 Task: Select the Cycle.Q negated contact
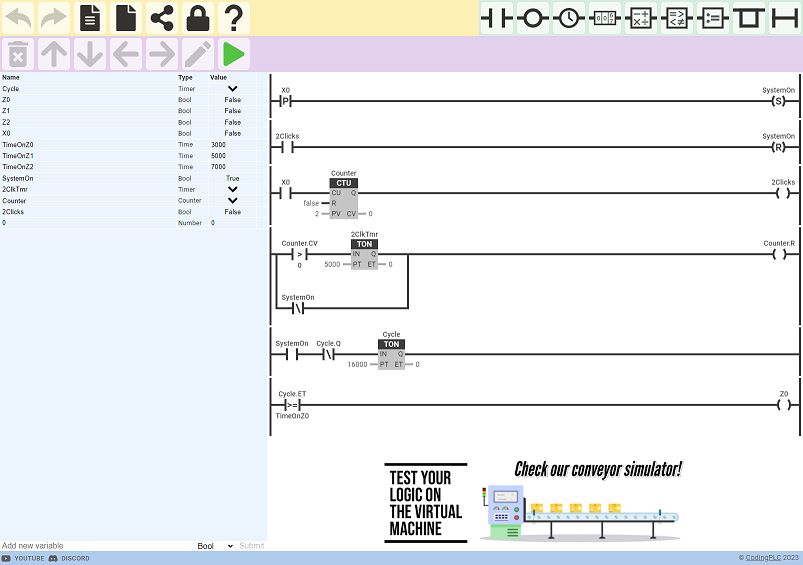click(x=328, y=354)
